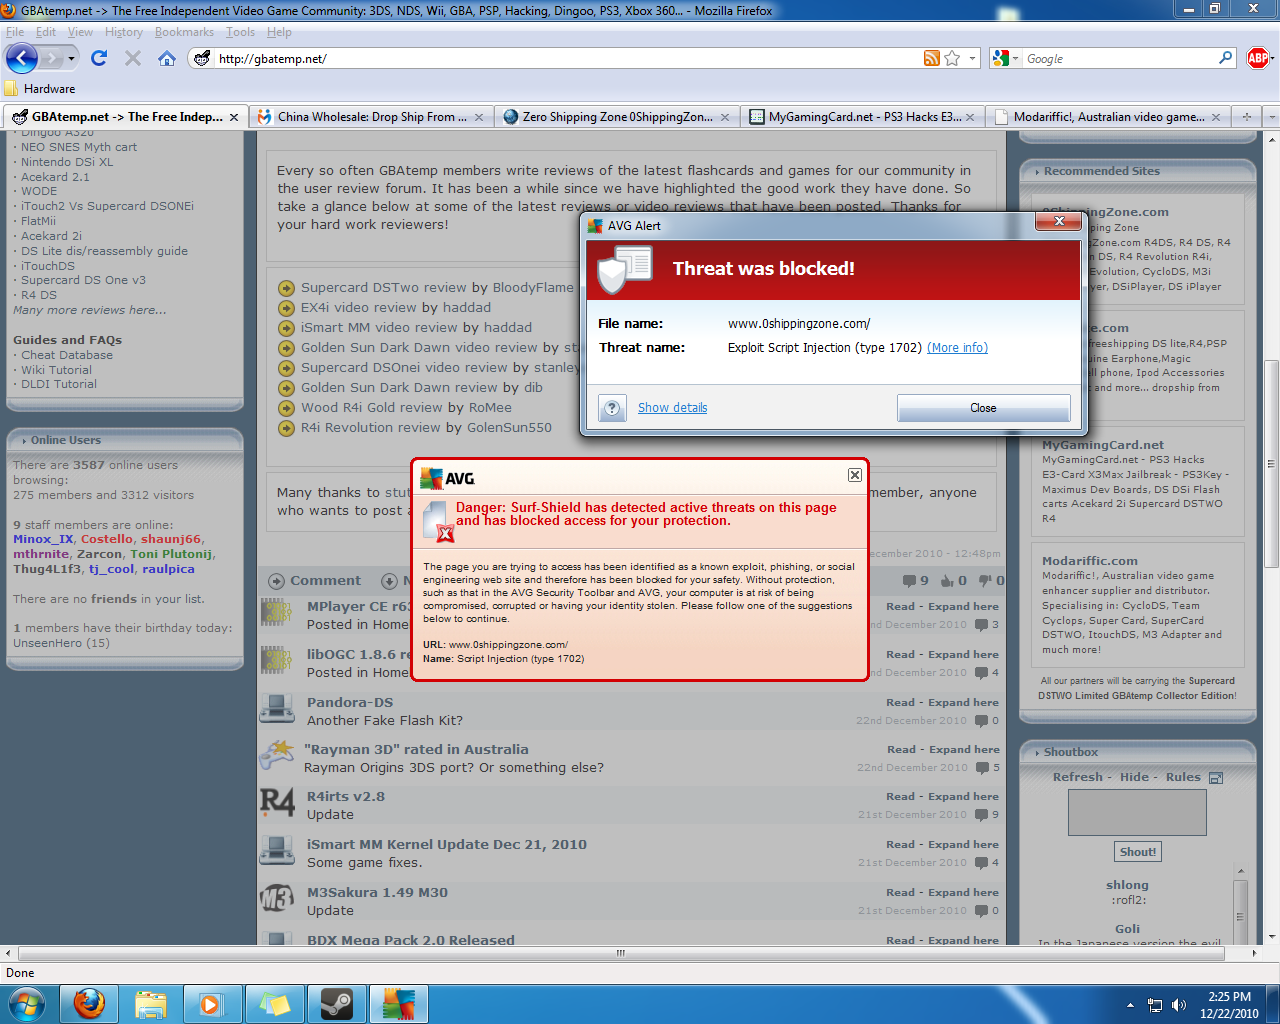Screen dimensions: 1280x1024
Task: Click in the Google search box
Action: pos(1120,59)
